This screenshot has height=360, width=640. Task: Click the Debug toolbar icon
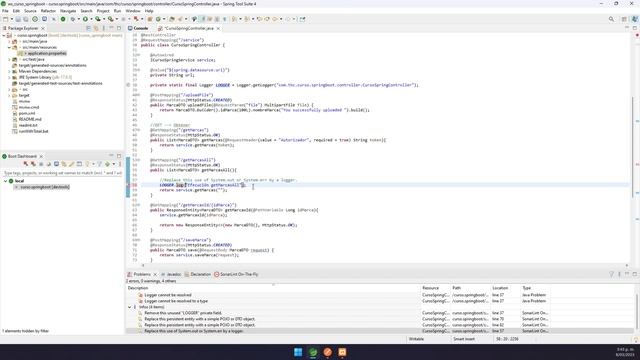coord(73,19)
